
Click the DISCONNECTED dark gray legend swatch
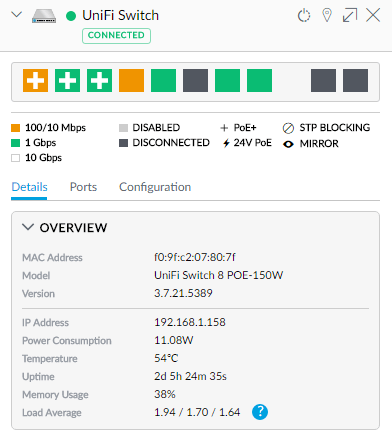click(x=123, y=143)
